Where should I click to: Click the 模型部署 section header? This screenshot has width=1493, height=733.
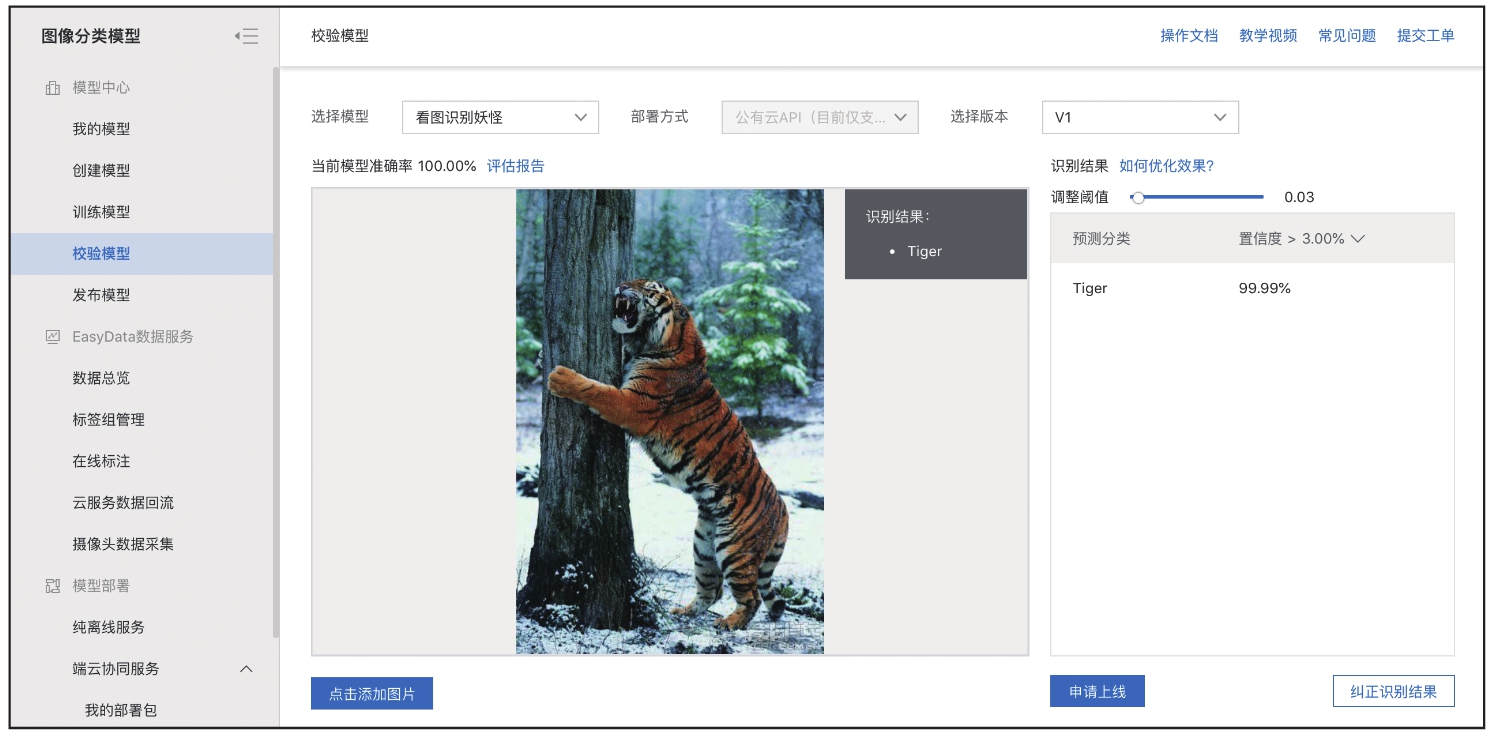(101, 586)
